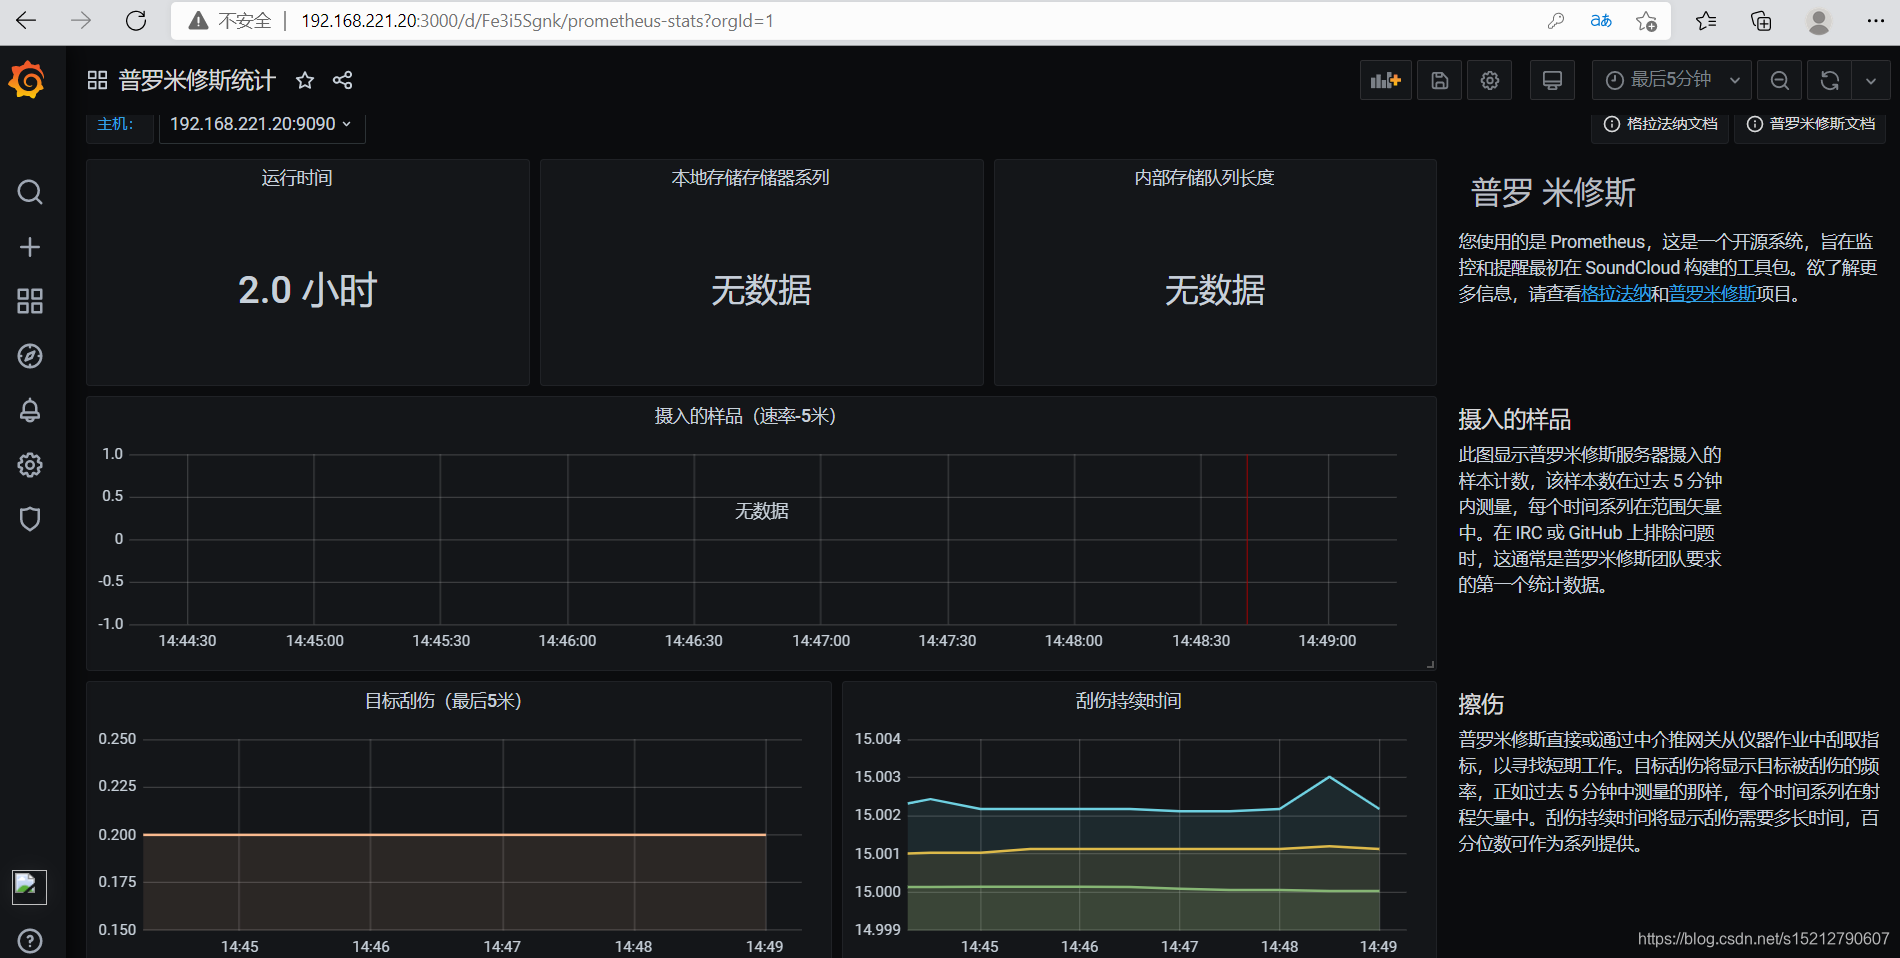Open browser collections icon
This screenshot has height=958, width=1900.
(1761, 21)
